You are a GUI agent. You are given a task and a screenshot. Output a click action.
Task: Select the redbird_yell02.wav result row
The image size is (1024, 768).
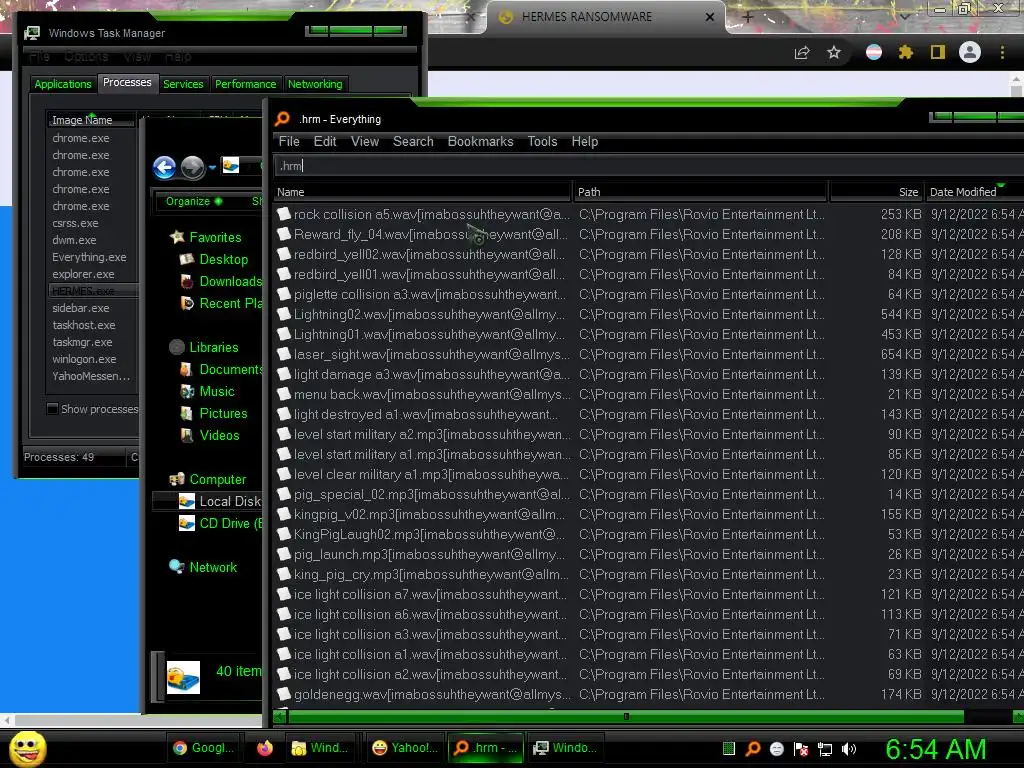pyautogui.click(x=648, y=255)
